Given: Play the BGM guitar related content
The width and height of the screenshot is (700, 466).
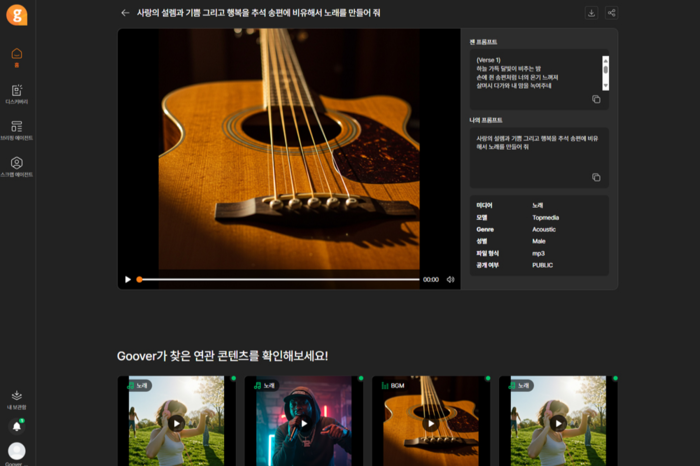Looking at the screenshot, I should (x=431, y=423).
